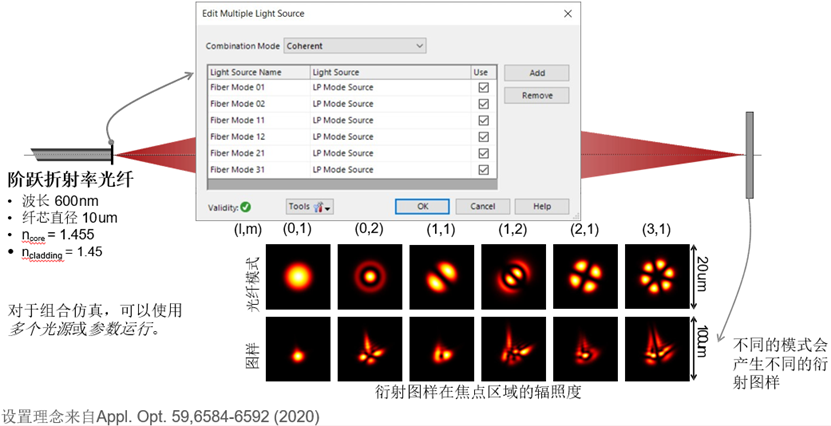
Task: Toggle Use checkbox for Fiber Mode 11
Action: [483, 120]
